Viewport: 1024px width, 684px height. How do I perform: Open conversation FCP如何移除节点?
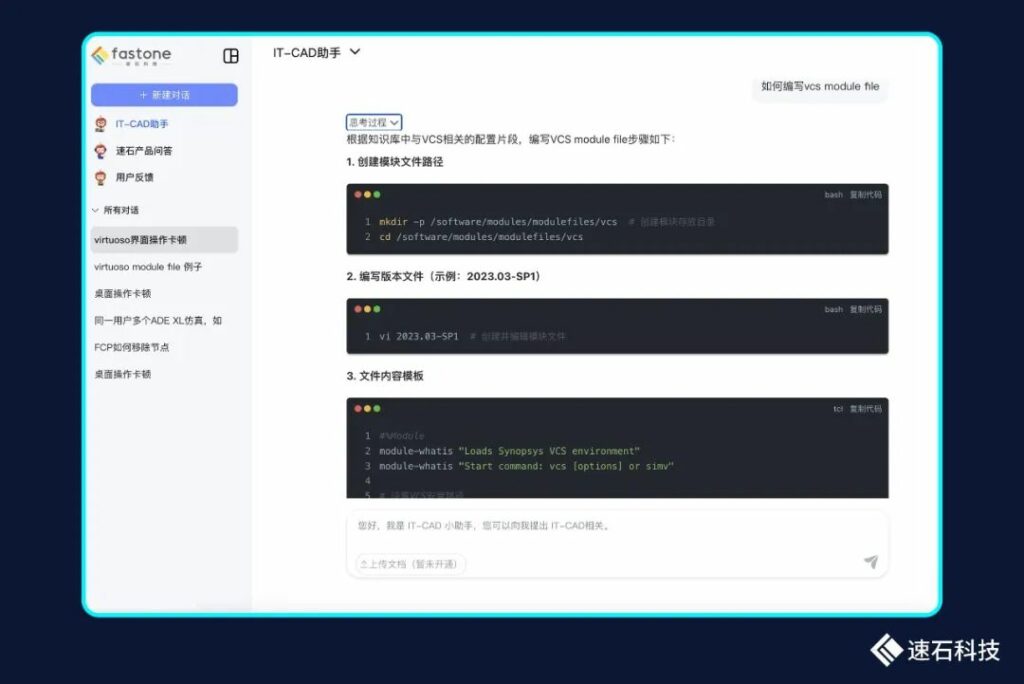[x=132, y=347]
